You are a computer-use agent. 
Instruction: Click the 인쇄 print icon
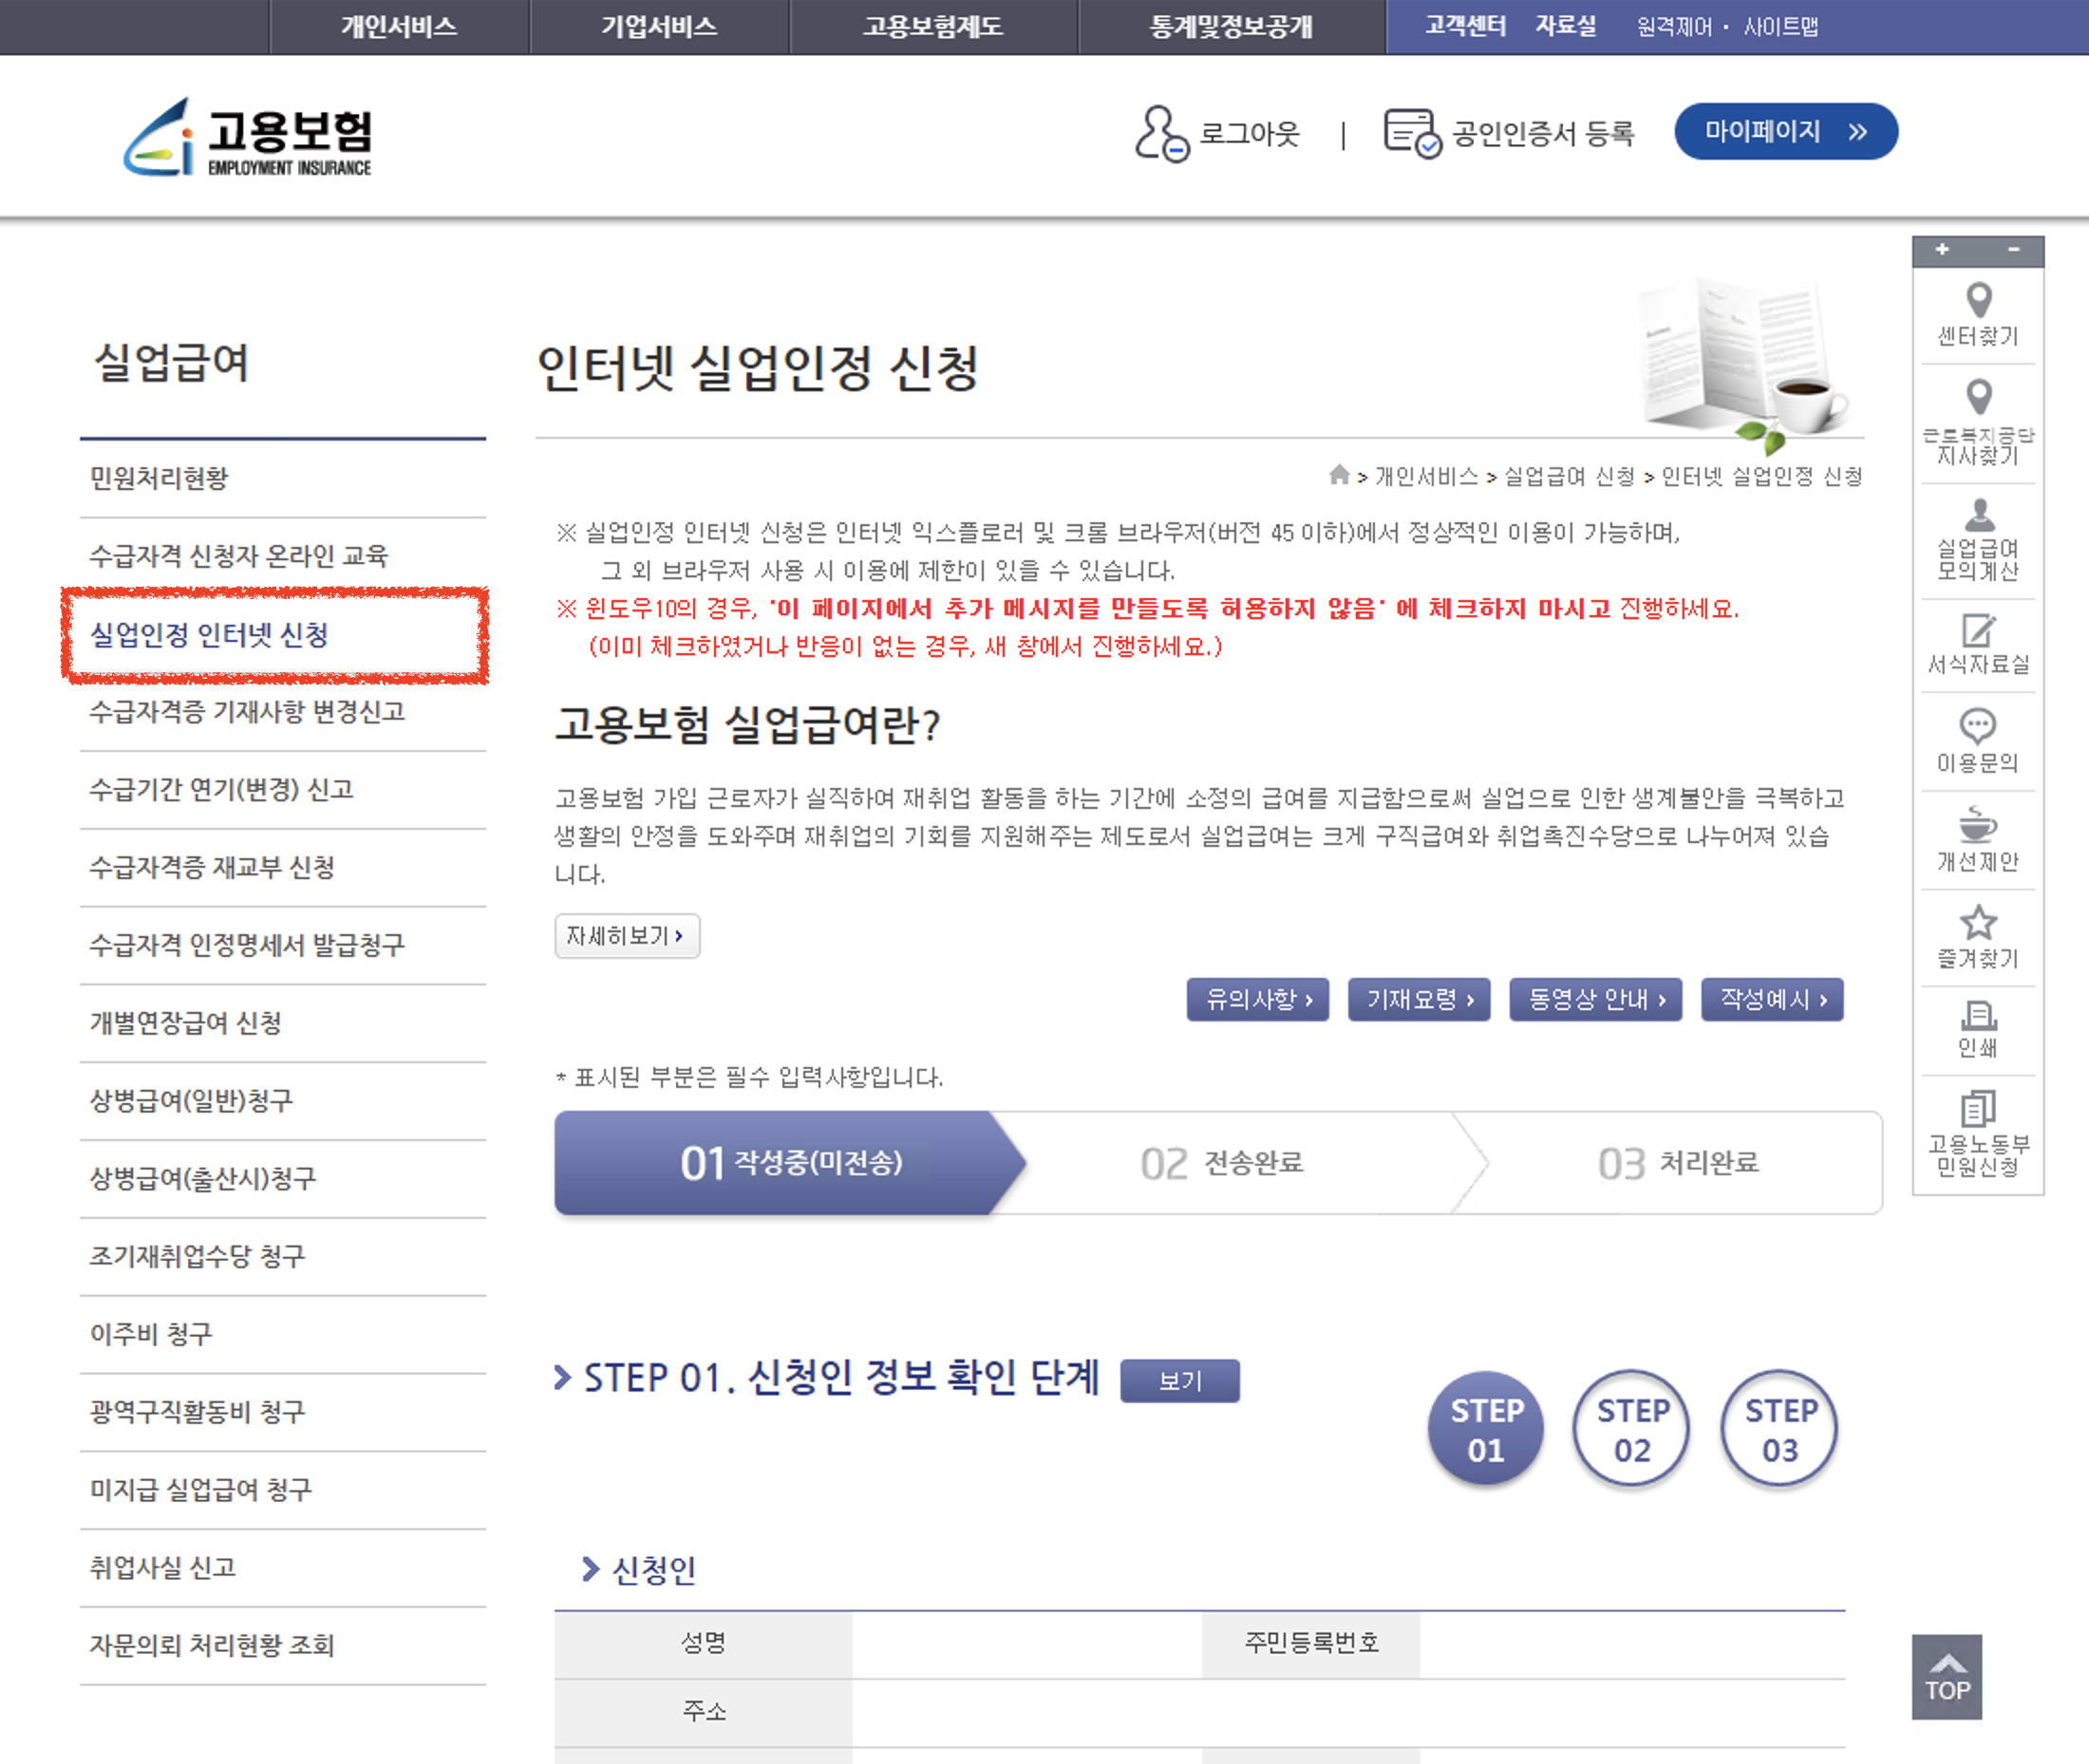pyautogui.click(x=1978, y=1015)
